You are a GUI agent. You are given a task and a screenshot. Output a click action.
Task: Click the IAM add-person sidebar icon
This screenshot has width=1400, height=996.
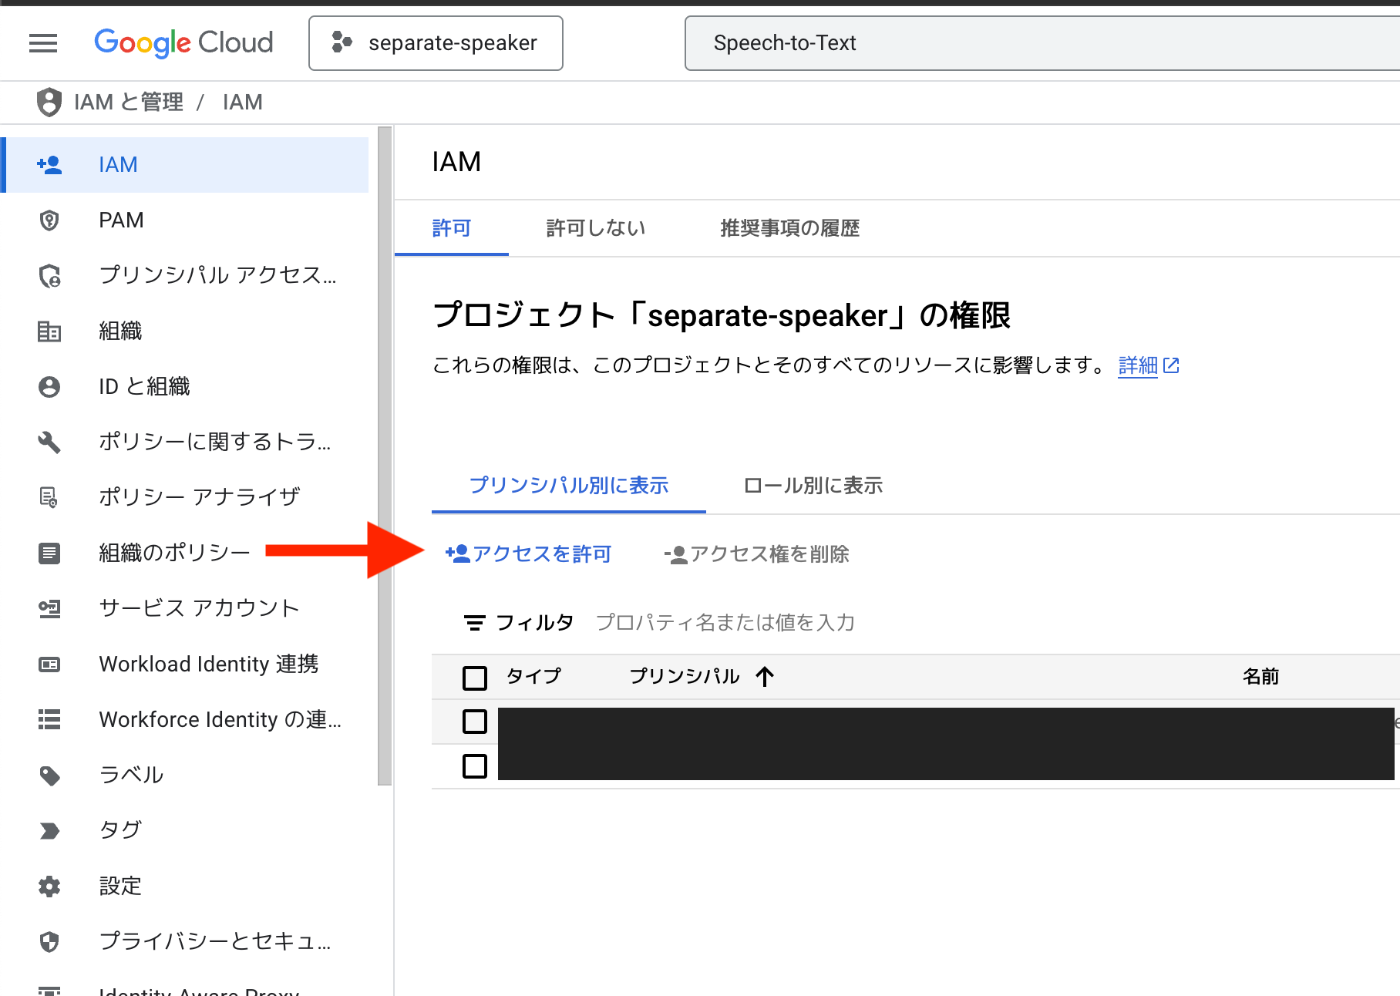(x=49, y=165)
